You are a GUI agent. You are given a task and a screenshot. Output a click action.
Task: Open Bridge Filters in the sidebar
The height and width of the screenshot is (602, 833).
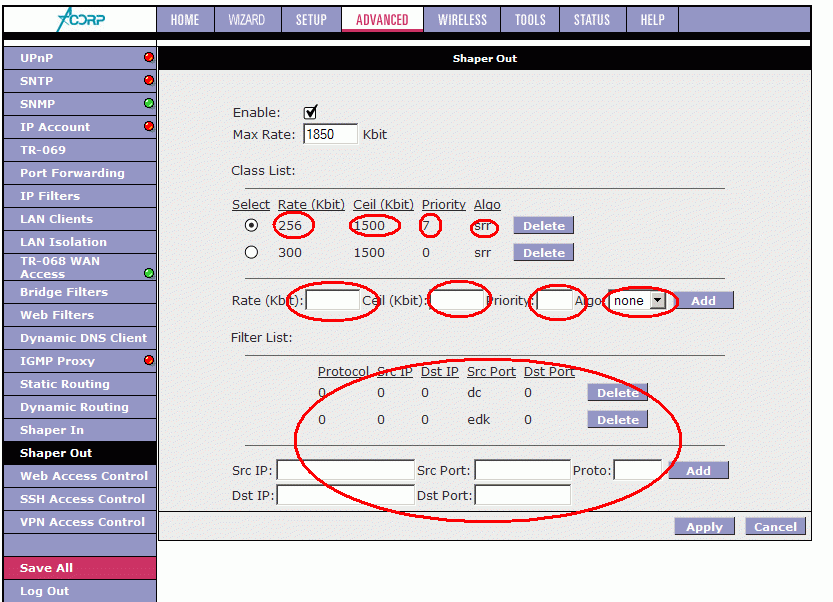tap(80, 292)
